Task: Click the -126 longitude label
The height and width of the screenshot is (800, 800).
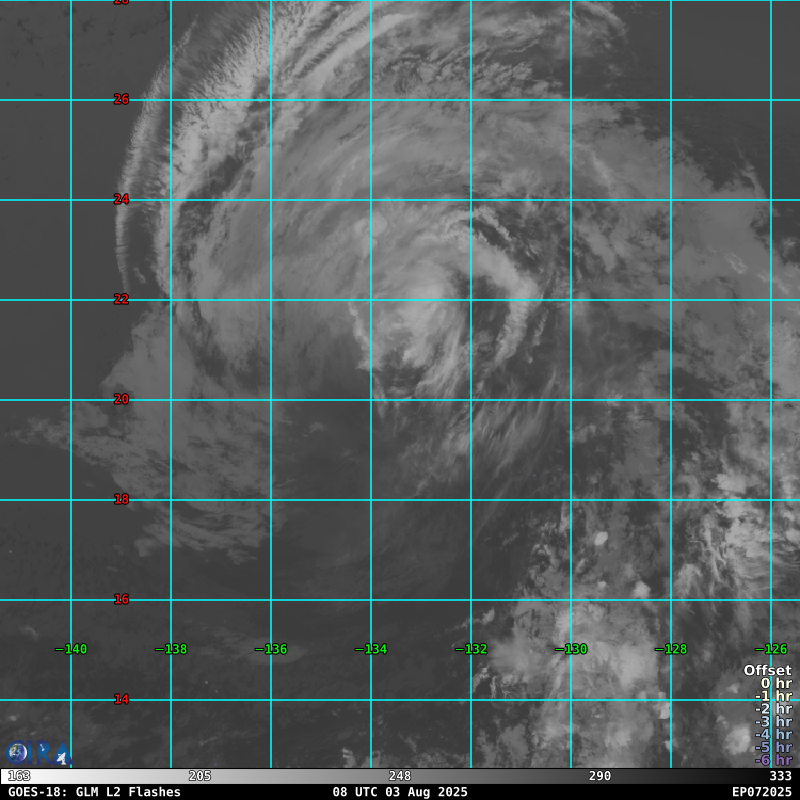Action: pos(771,649)
